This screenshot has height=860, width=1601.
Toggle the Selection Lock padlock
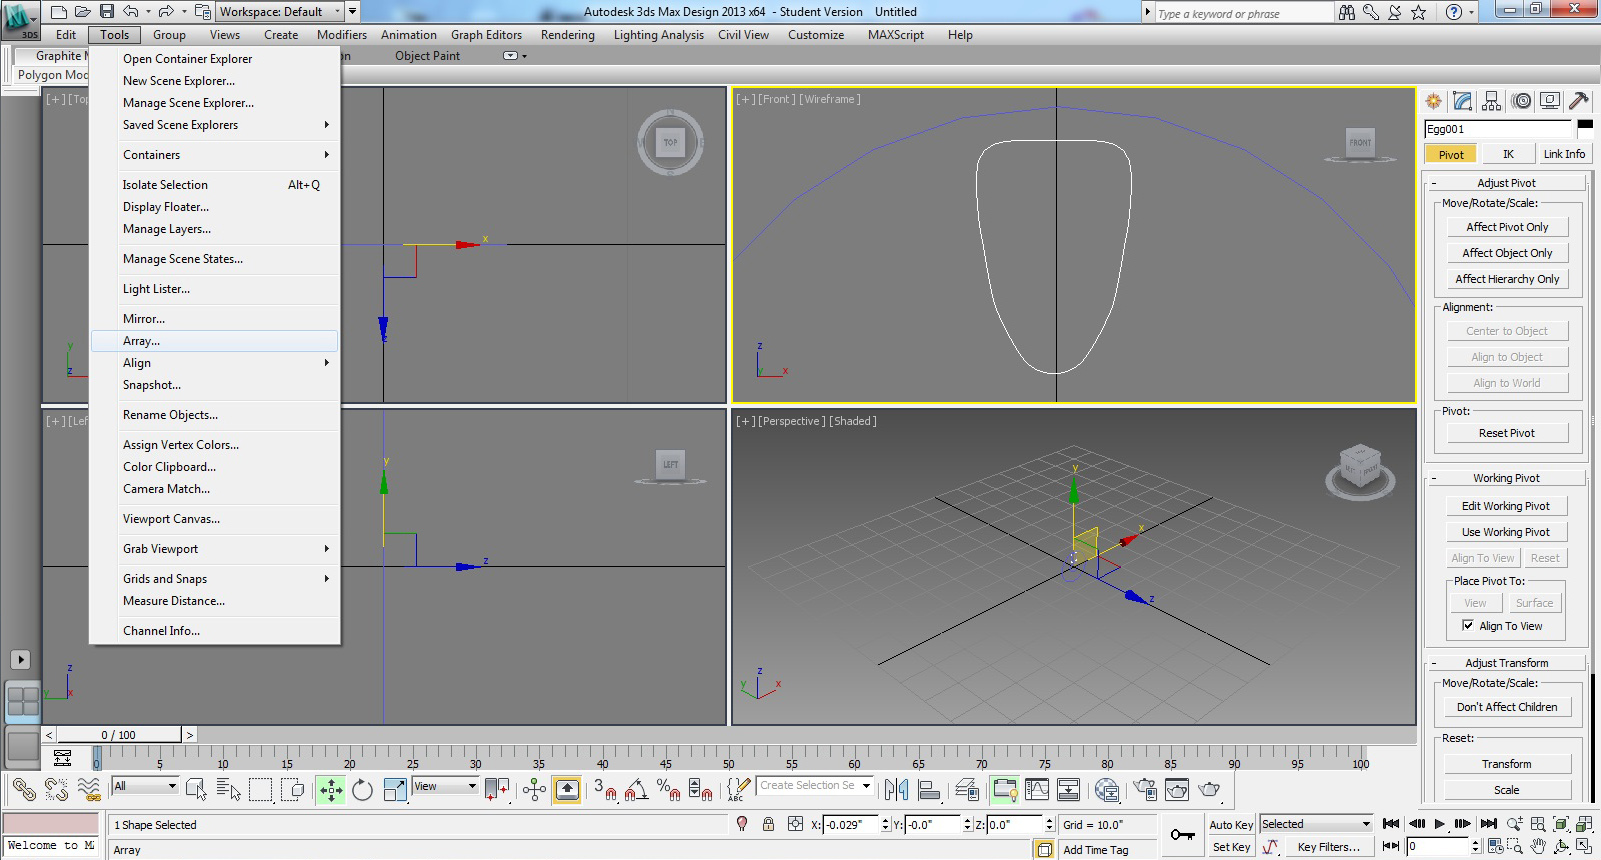tap(768, 824)
